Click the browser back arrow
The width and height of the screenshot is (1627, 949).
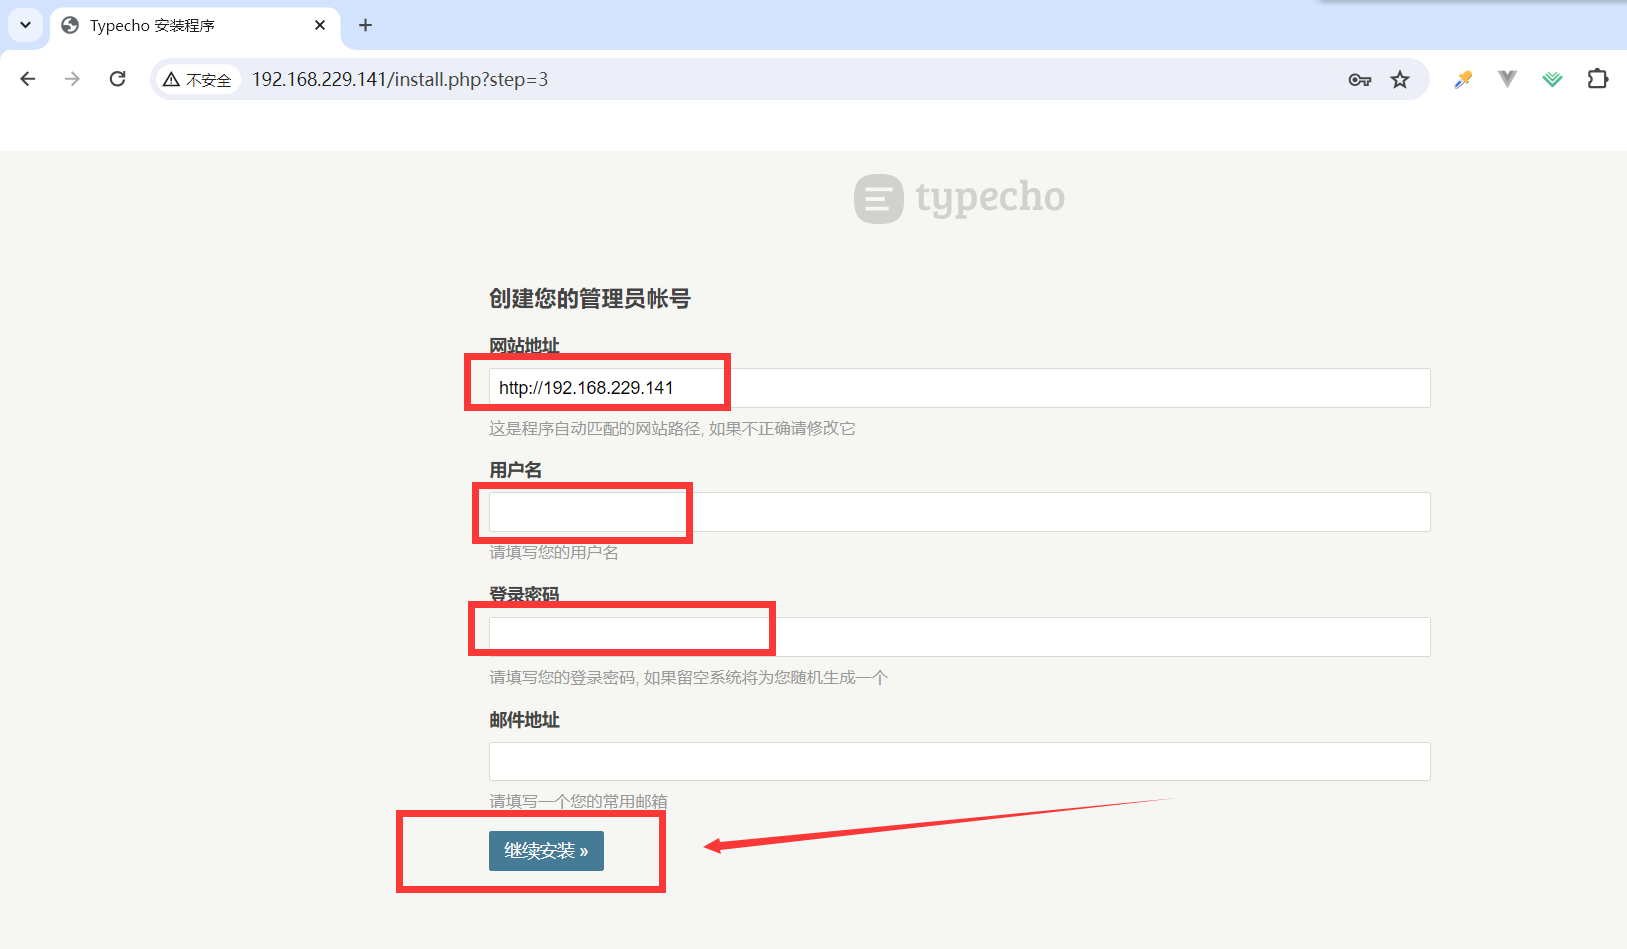[x=28, y=79]
